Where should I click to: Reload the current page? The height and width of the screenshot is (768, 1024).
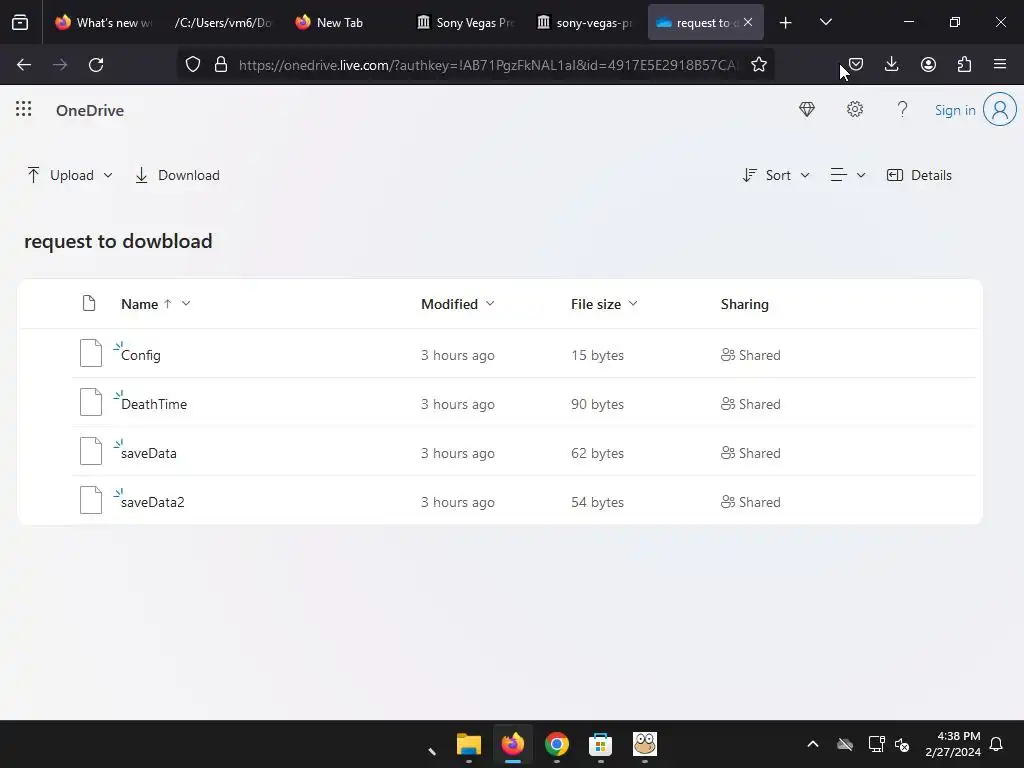96,65
